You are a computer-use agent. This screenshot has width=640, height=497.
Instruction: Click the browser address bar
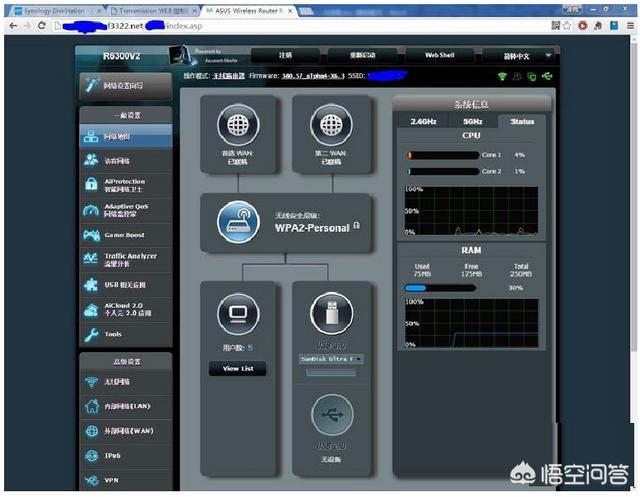pyautogui.click(x=302, y=26)
